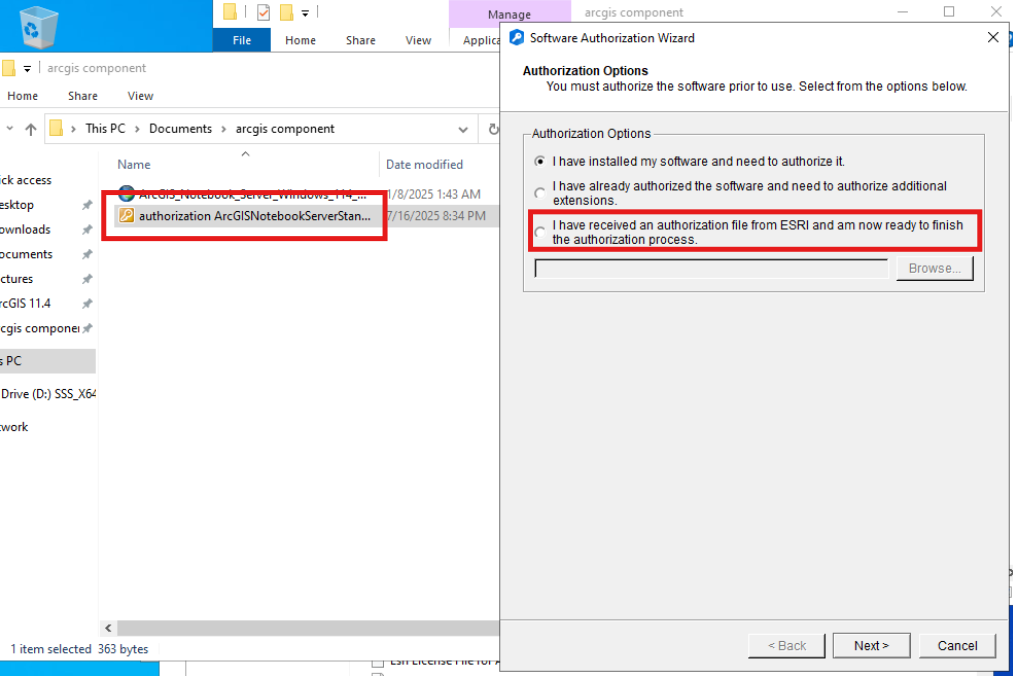1013x676 pixels.
Task: Click the new folder quick access icon
Action: click(286, 12)
